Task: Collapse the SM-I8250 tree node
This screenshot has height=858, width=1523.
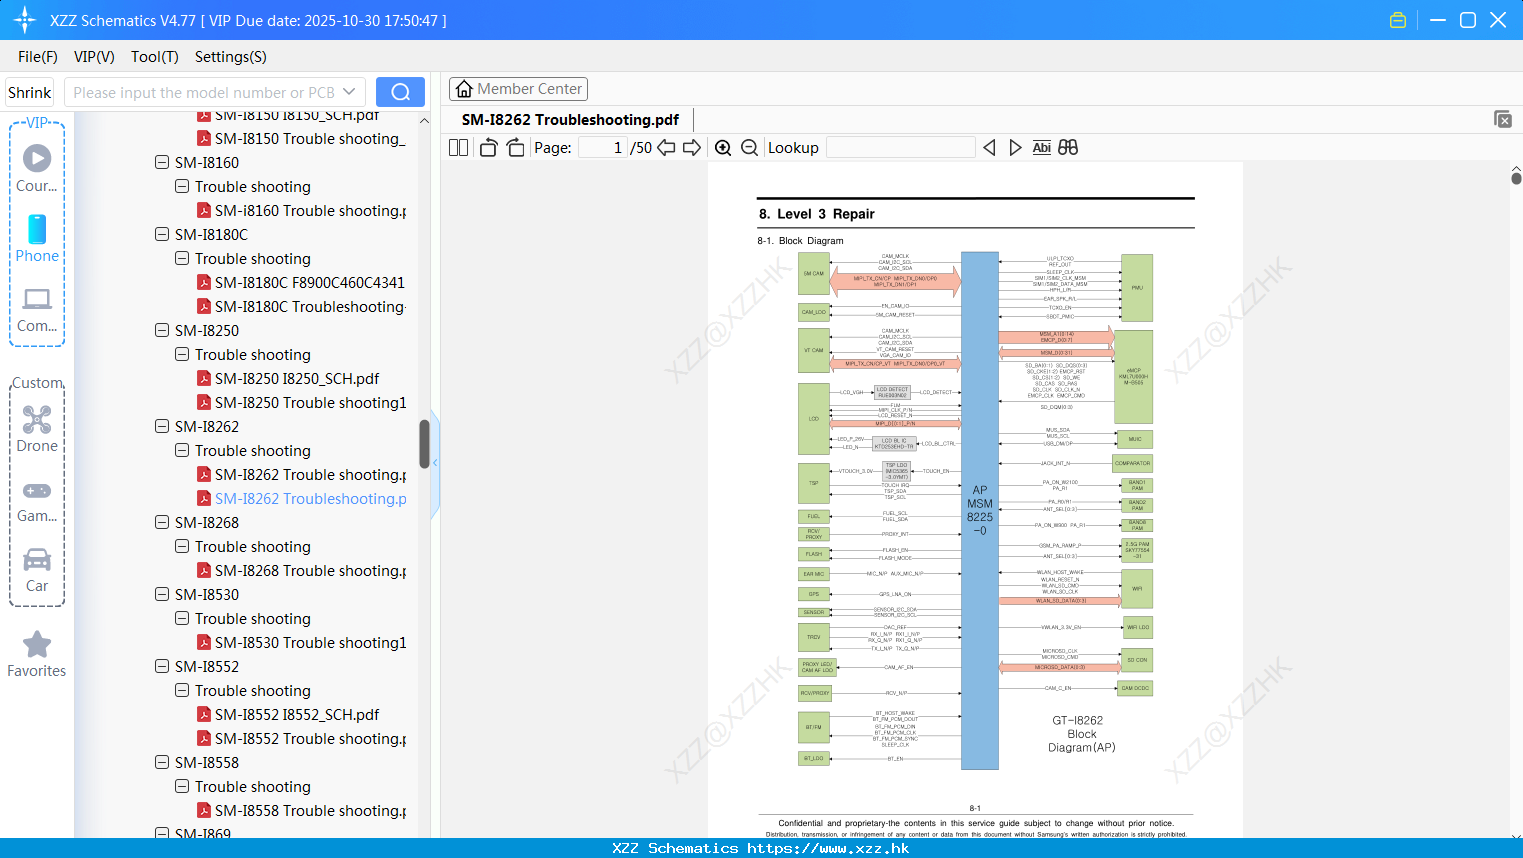Action: tap(162, 330)
